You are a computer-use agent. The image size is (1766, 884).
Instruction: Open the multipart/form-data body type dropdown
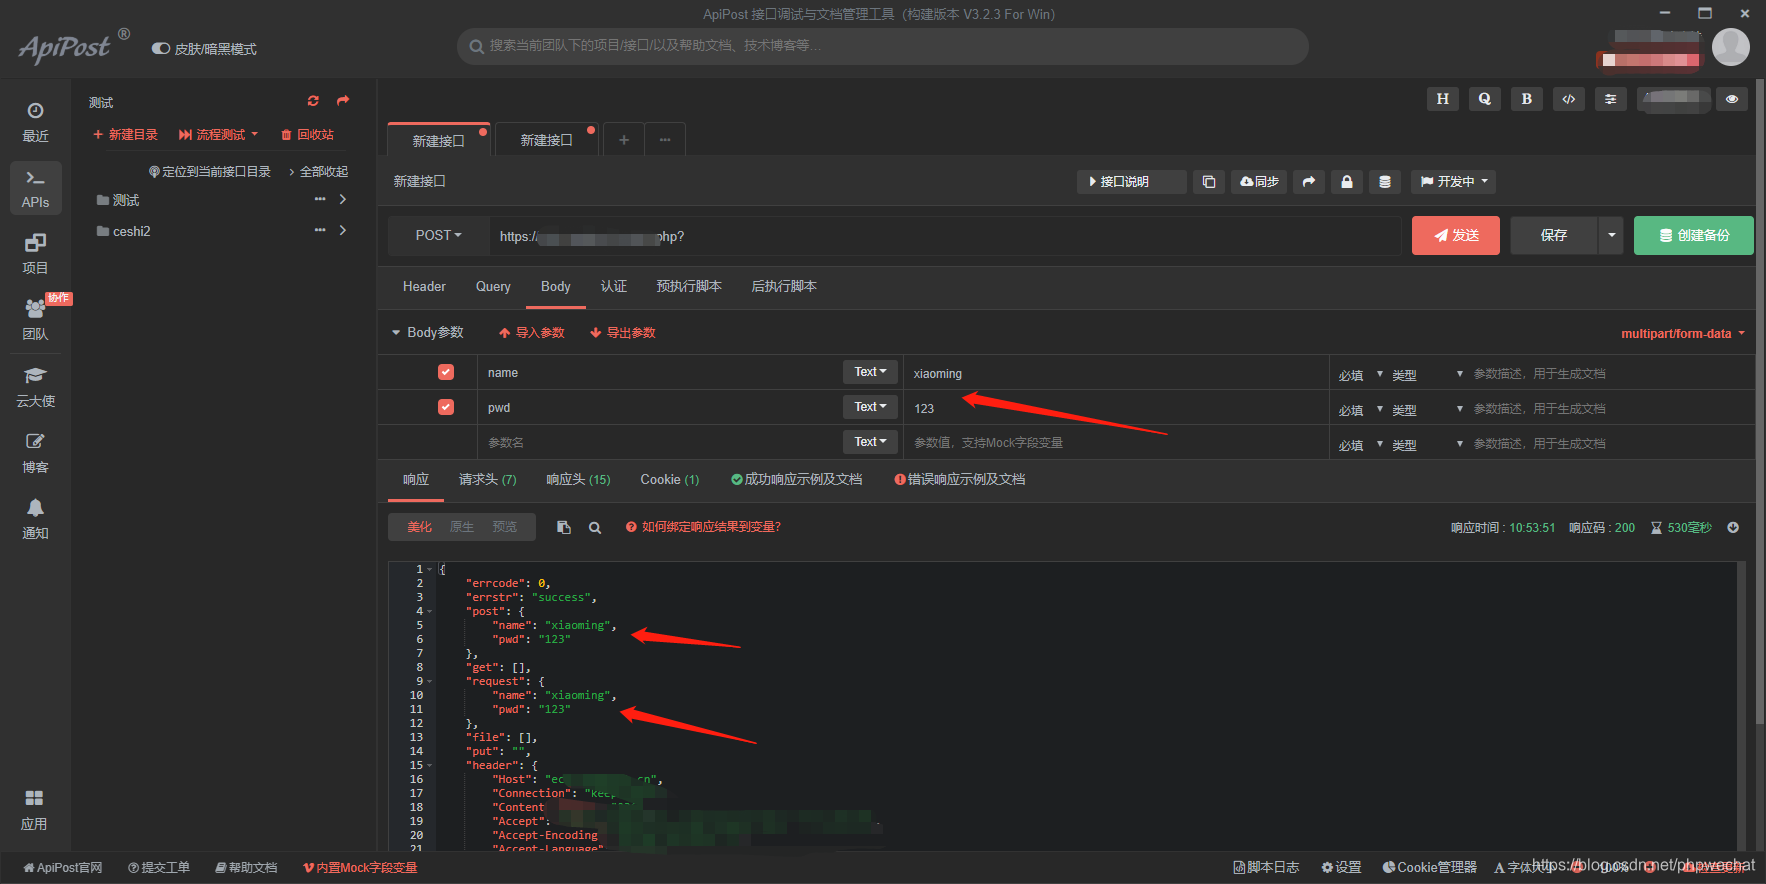click(1683, 334)
